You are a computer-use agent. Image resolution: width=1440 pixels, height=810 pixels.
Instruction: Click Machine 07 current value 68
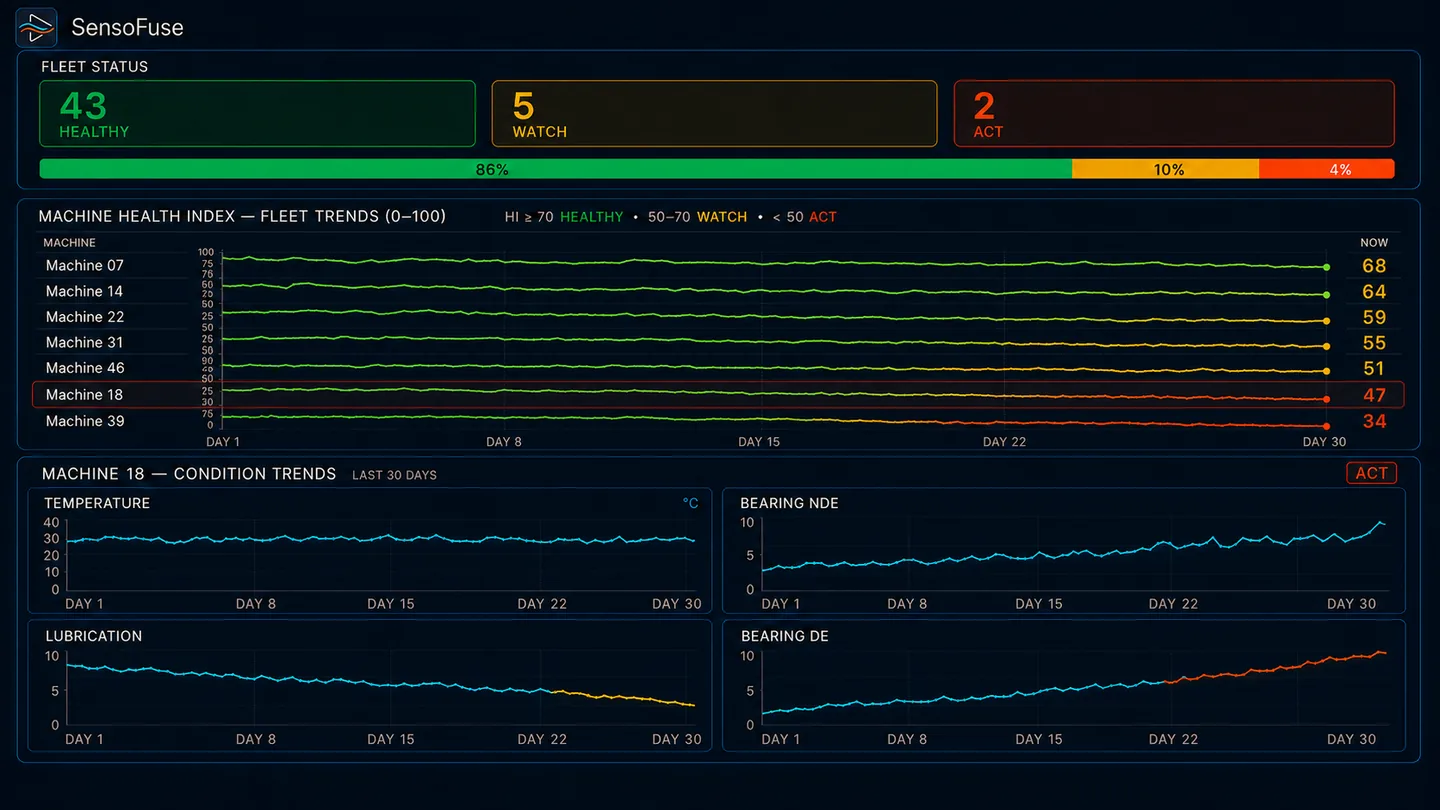(1374, 266)
